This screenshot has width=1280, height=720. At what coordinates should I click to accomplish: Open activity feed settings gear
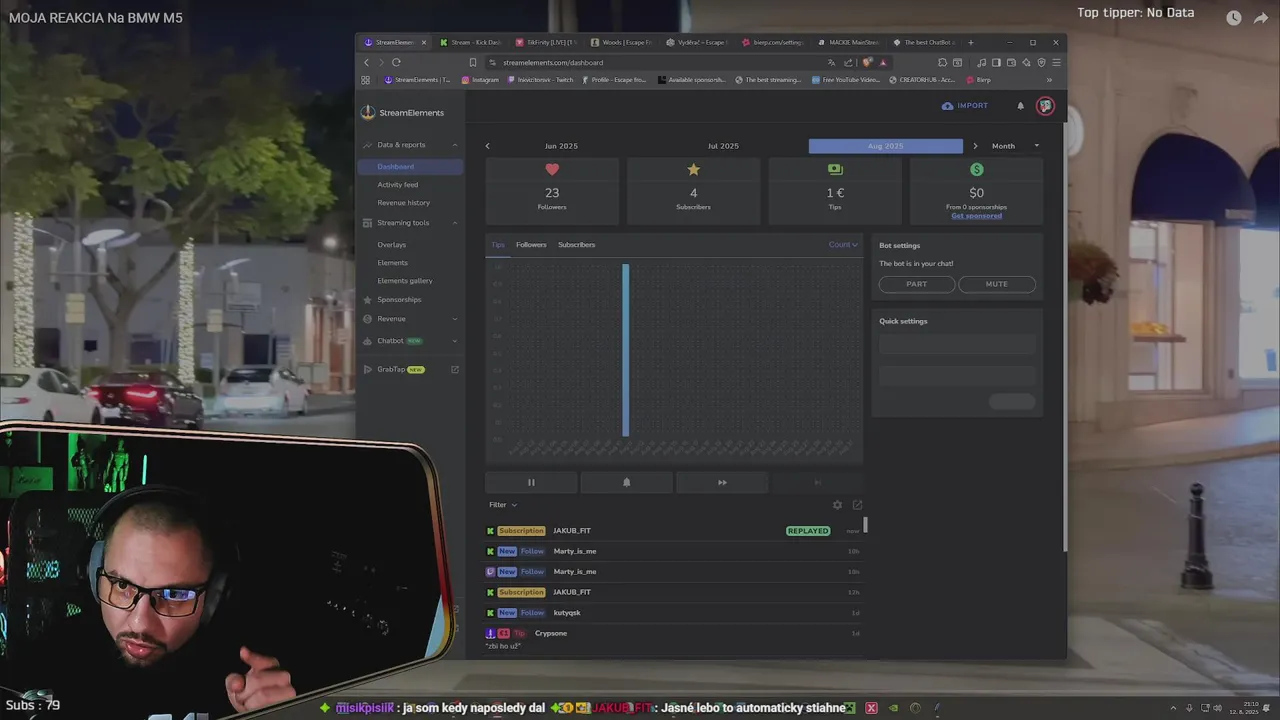[x=838, y=505]
